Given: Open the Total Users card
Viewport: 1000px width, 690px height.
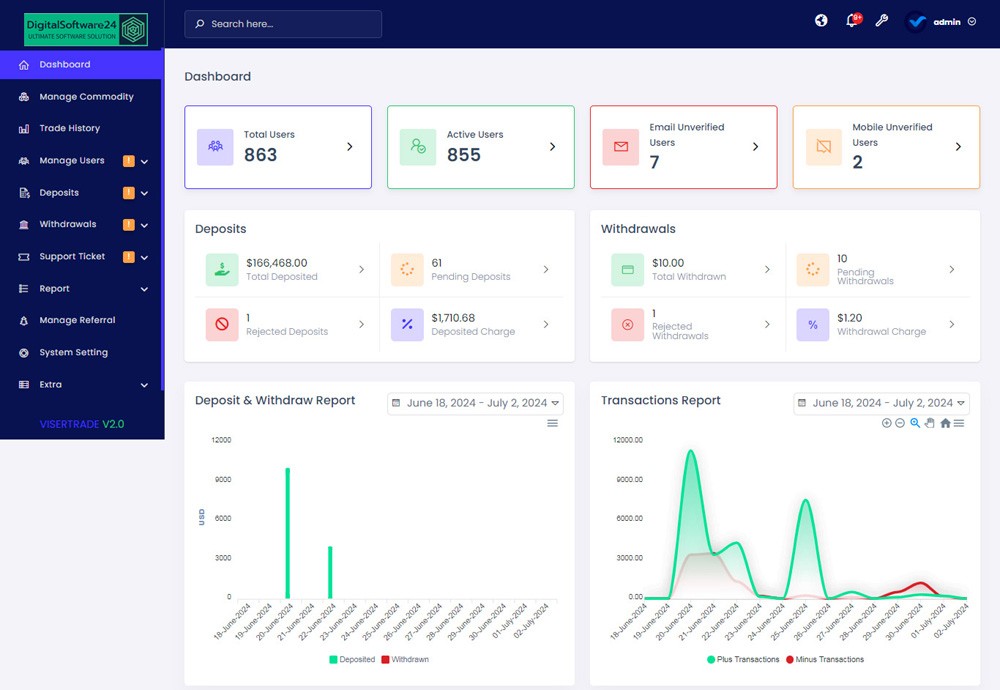Looking at the screenshot, I should tap(278, 147).
